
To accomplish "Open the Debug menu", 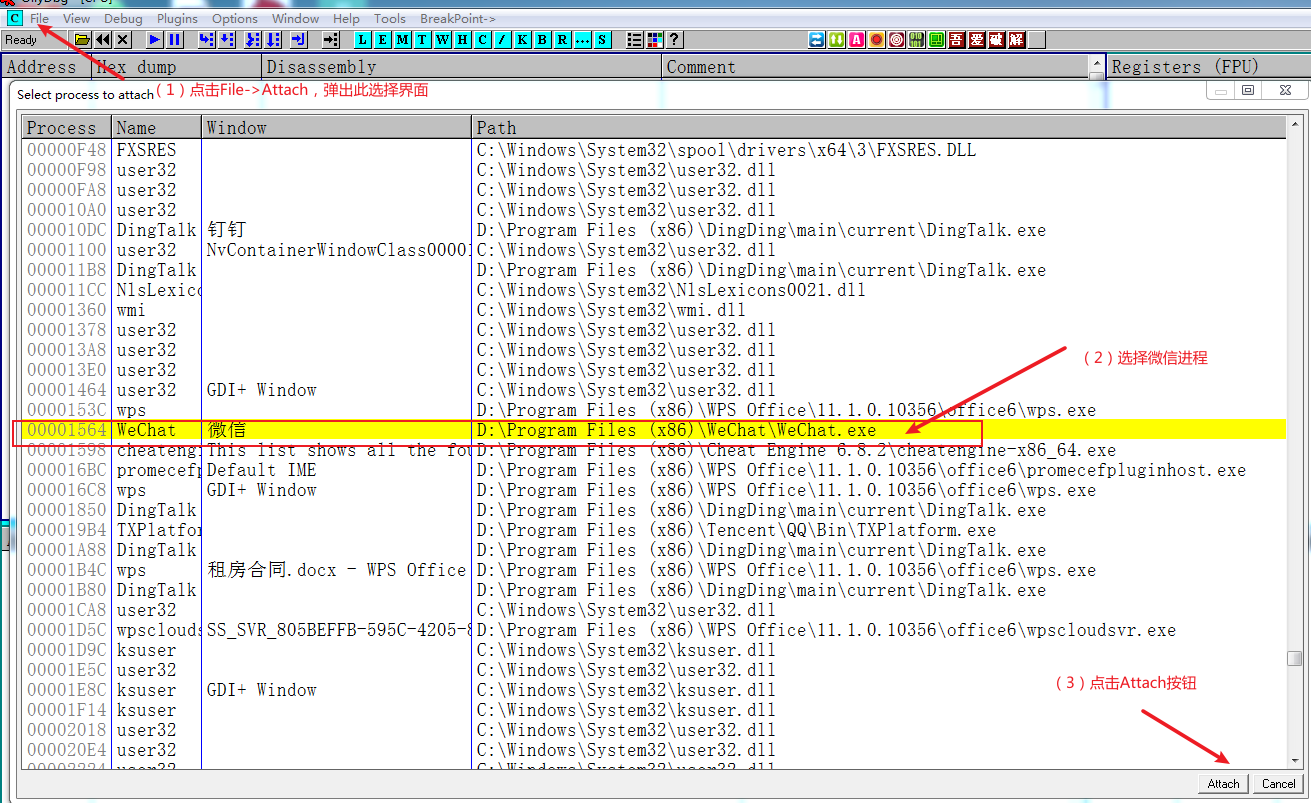I will [123, 18].
